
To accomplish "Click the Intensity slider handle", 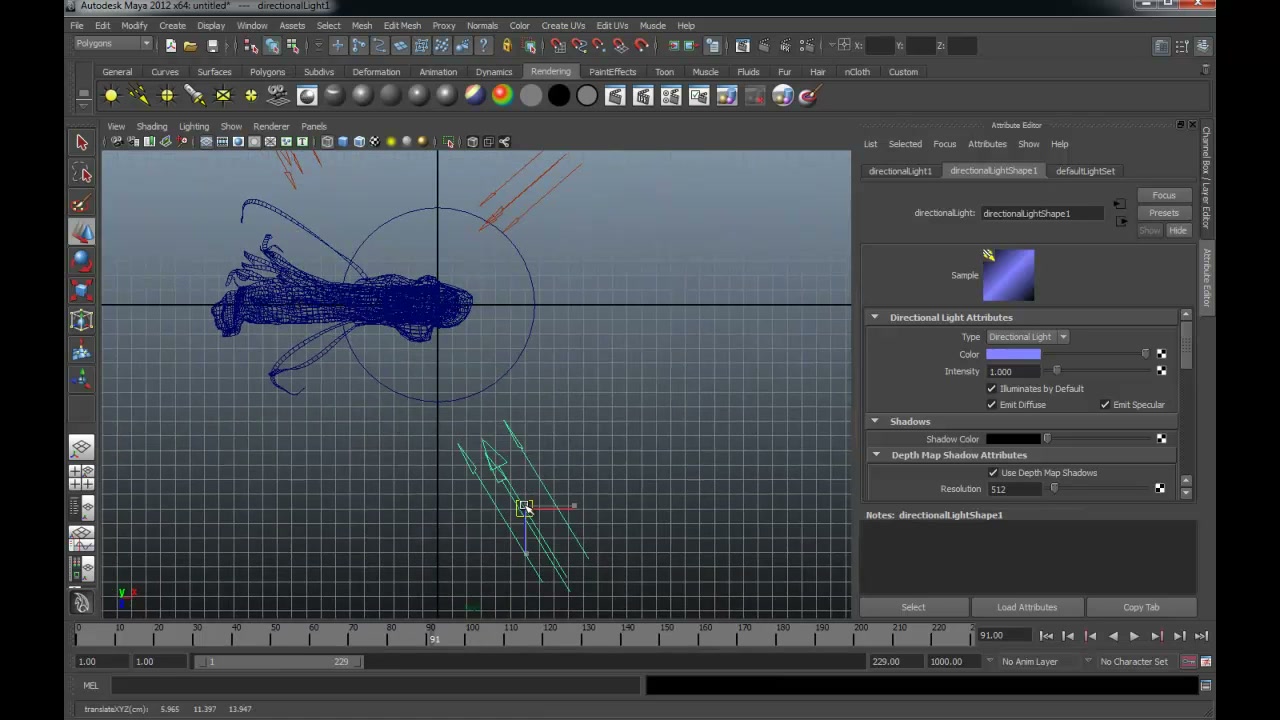I will (x=1057, y=371).
